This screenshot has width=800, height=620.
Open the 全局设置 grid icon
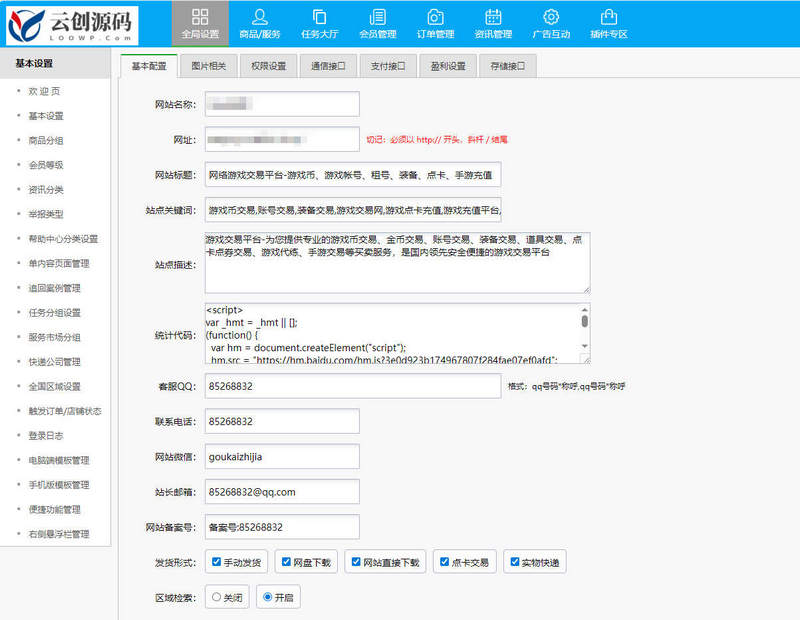(x=200, y=17)
